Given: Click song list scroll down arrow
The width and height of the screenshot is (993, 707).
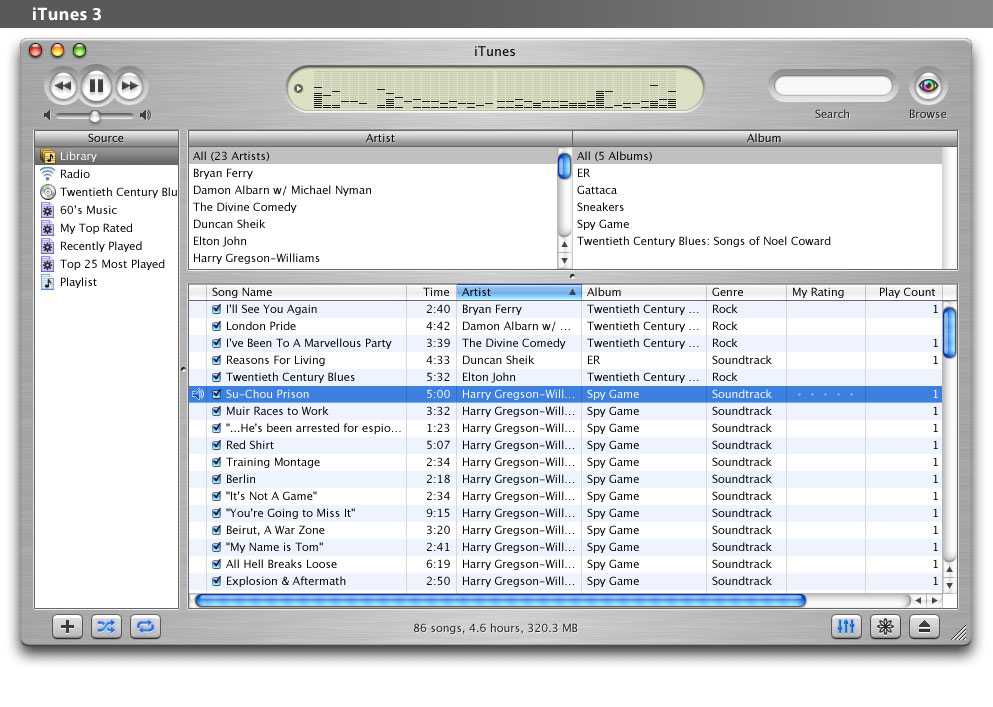Looking at the screenshot, I should click(x=949, y=585).
